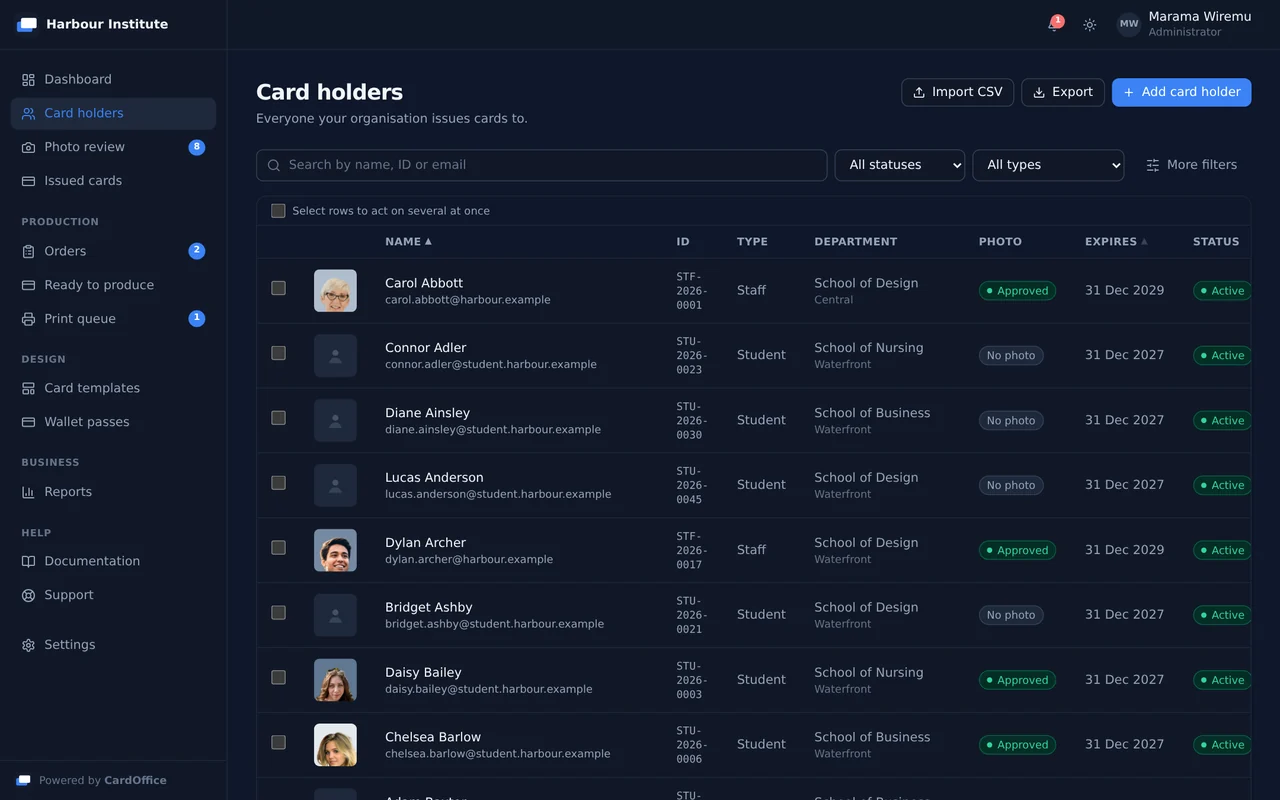Click the Dashboard grid icon
This screenshot has height=800, width=1280.
28,80
